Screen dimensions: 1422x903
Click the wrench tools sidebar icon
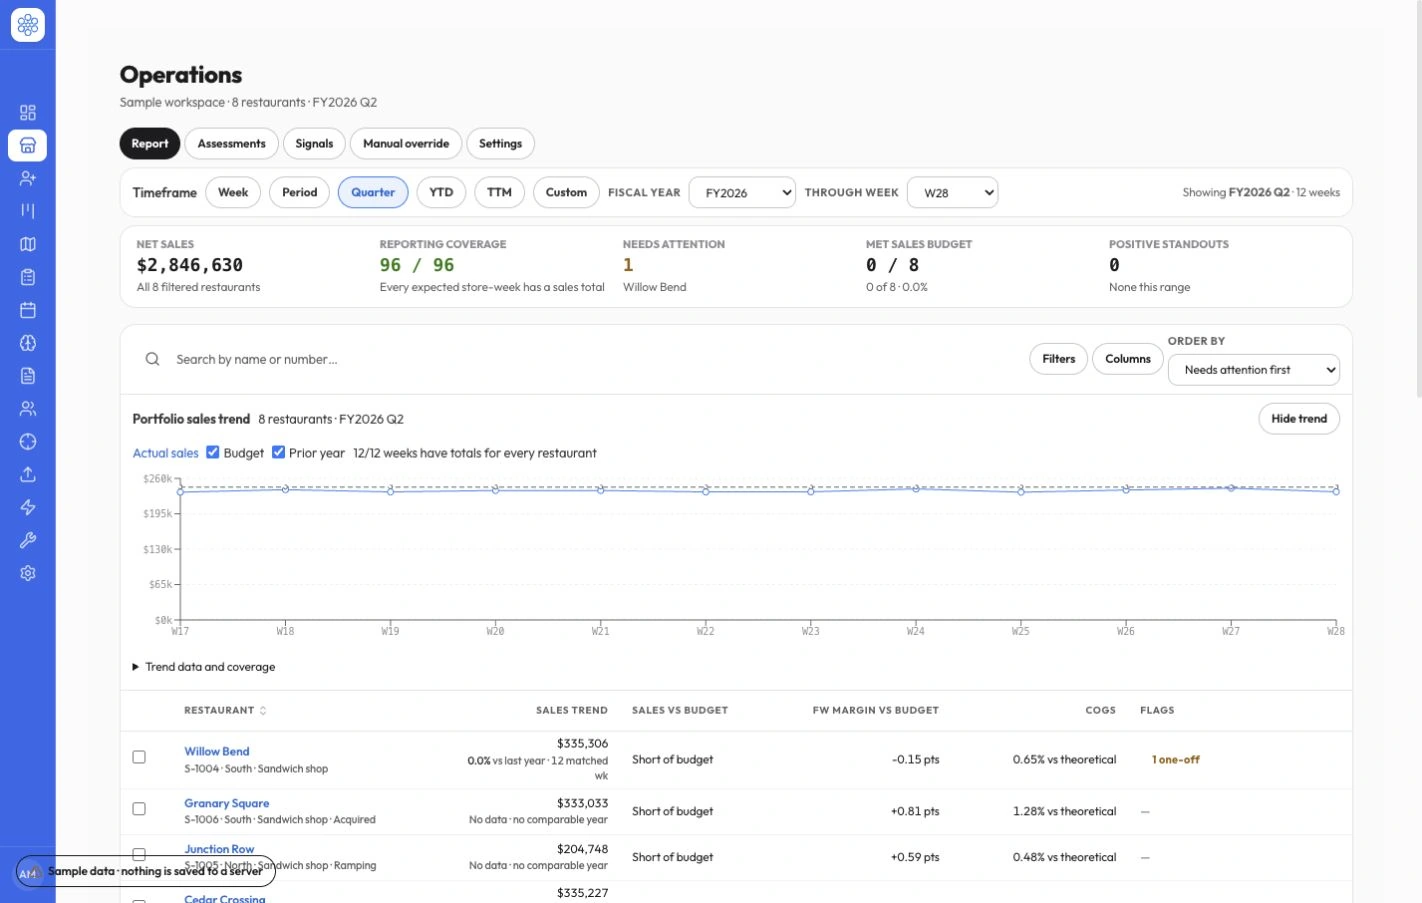tap(28, 541)
